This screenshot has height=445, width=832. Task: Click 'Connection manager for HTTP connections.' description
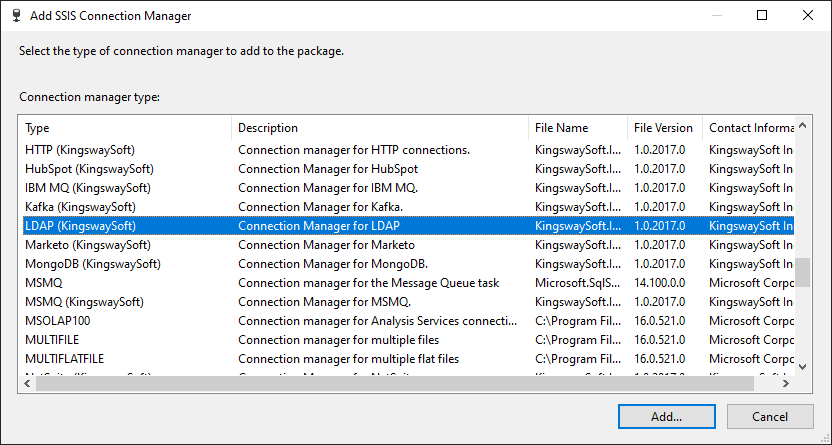tap(354, 150)
